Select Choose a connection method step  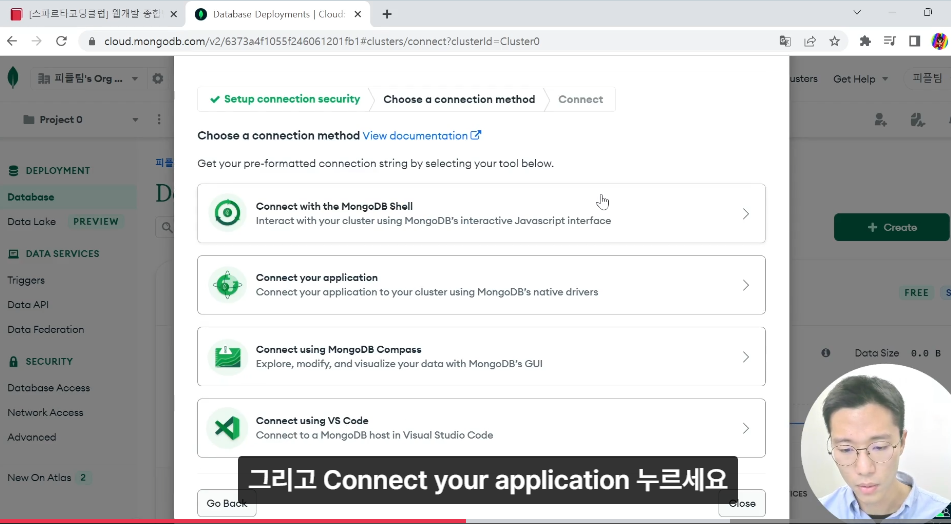[x=459, y=99]
